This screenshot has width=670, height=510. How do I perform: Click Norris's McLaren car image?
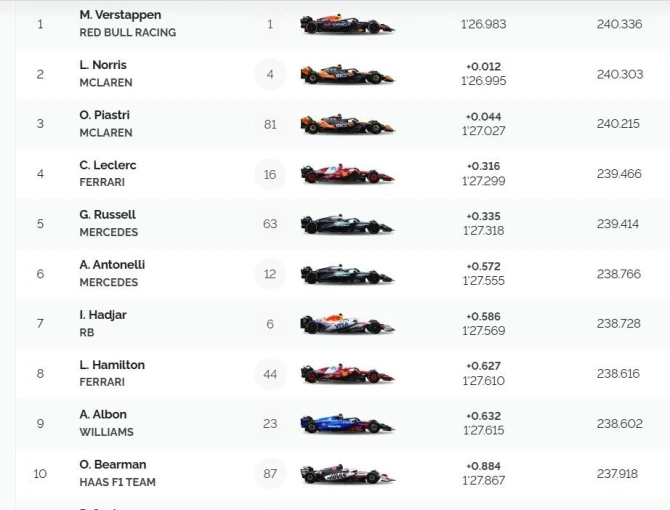click(347, 74)
